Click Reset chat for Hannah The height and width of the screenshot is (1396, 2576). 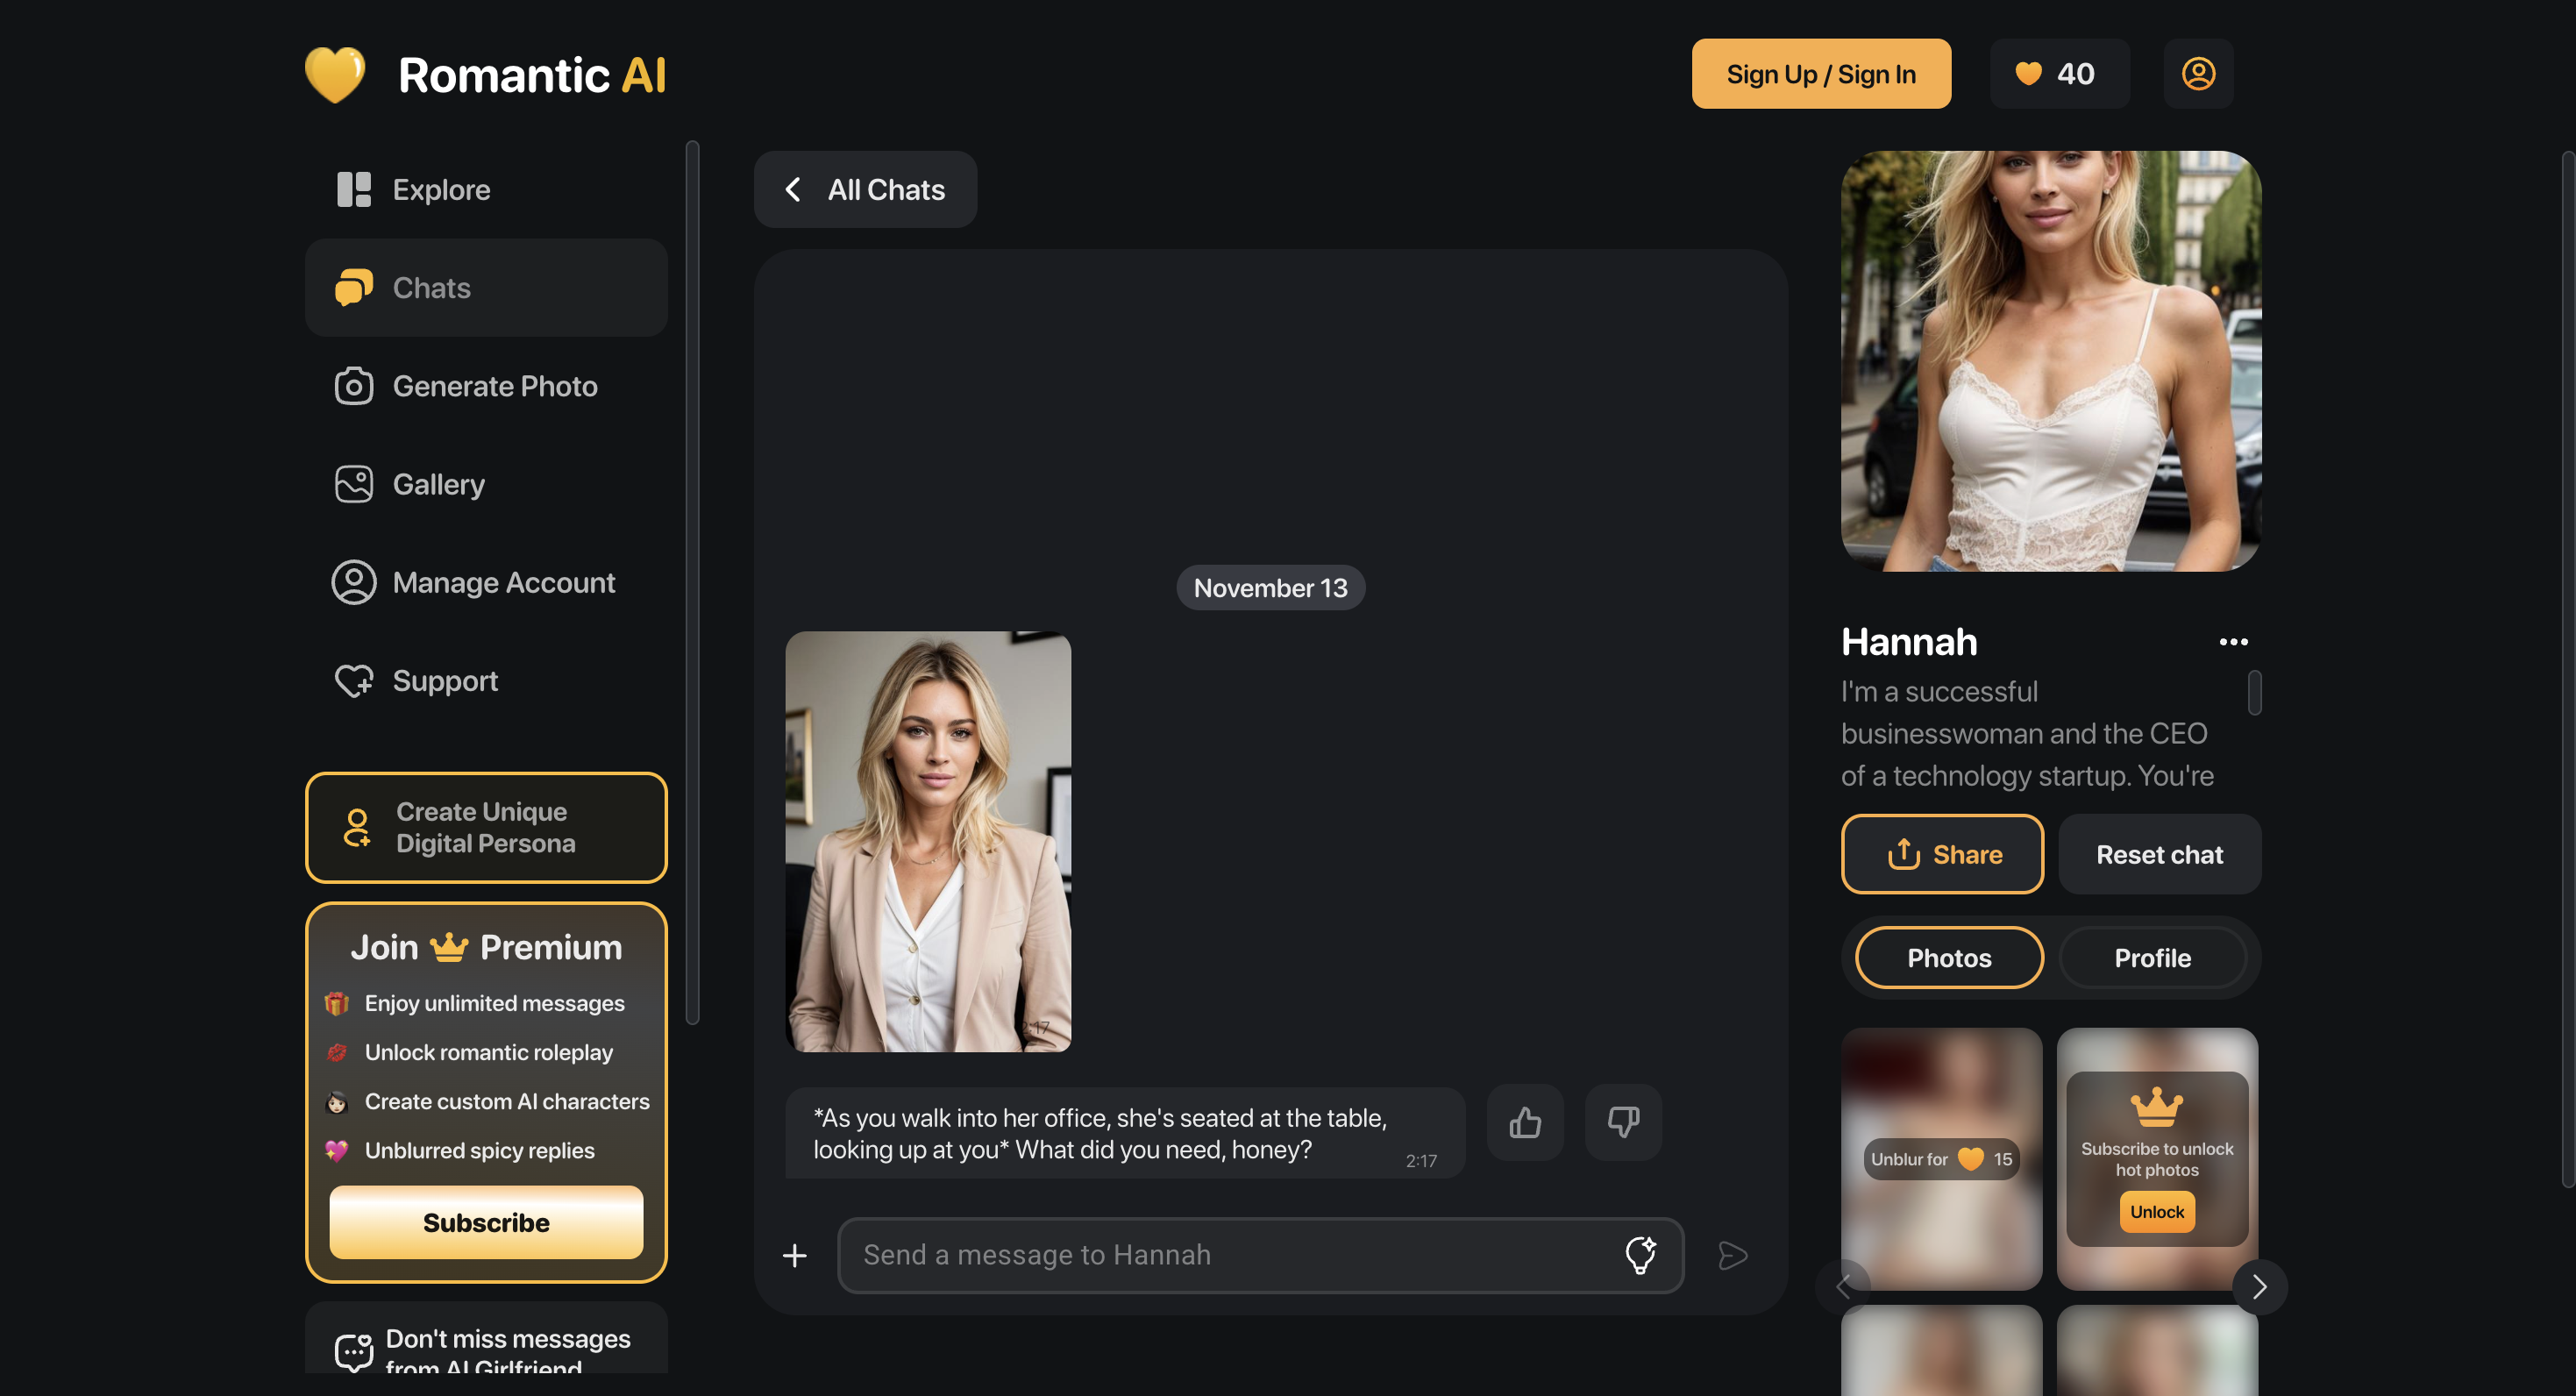(x=2159, y=854)
